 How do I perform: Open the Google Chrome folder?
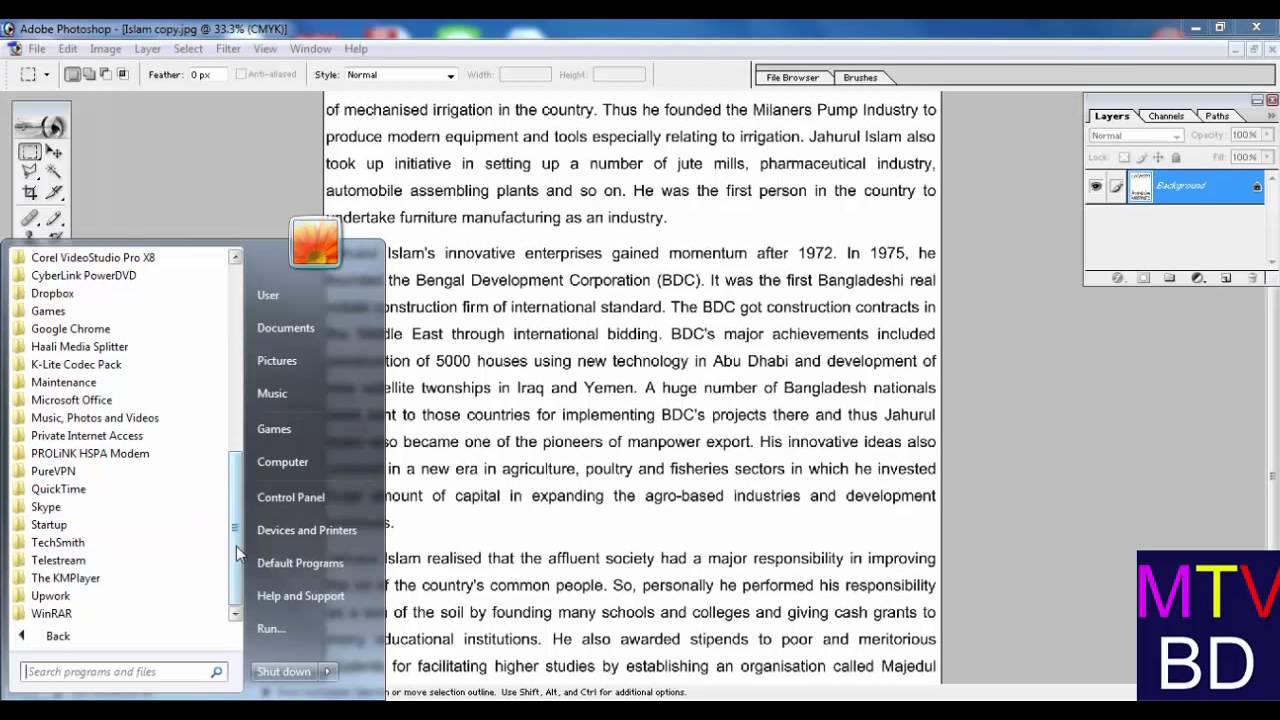click(x=70, y=329)
